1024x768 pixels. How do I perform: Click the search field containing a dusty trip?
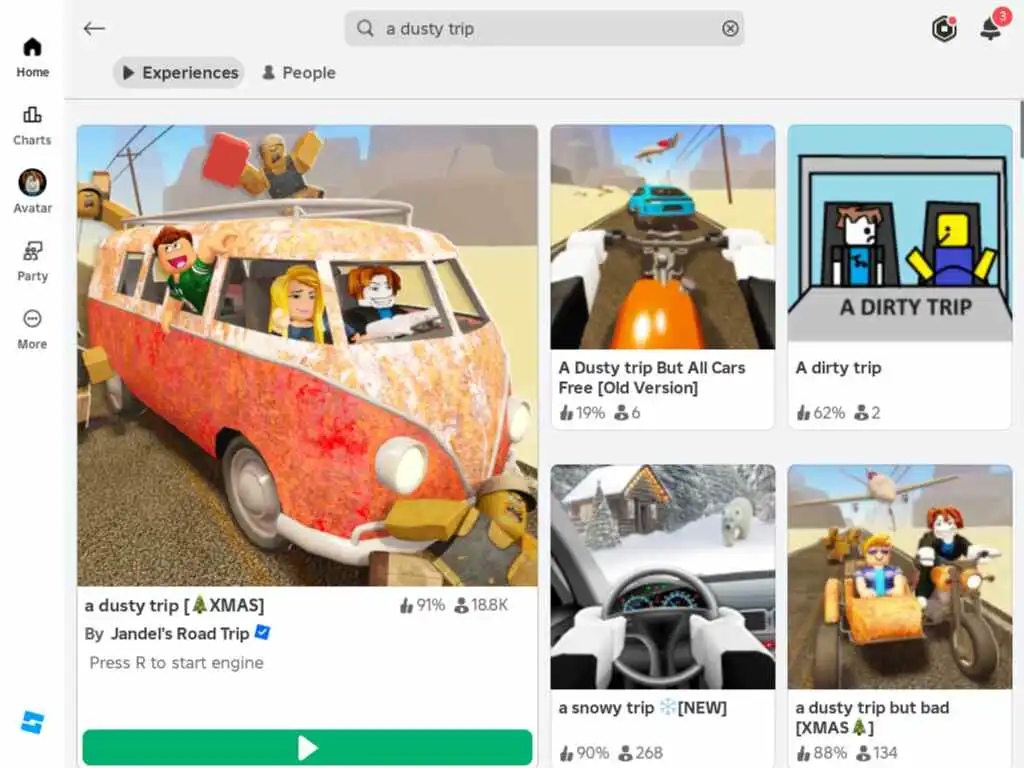pyautogui.click(x=544, y=29)
